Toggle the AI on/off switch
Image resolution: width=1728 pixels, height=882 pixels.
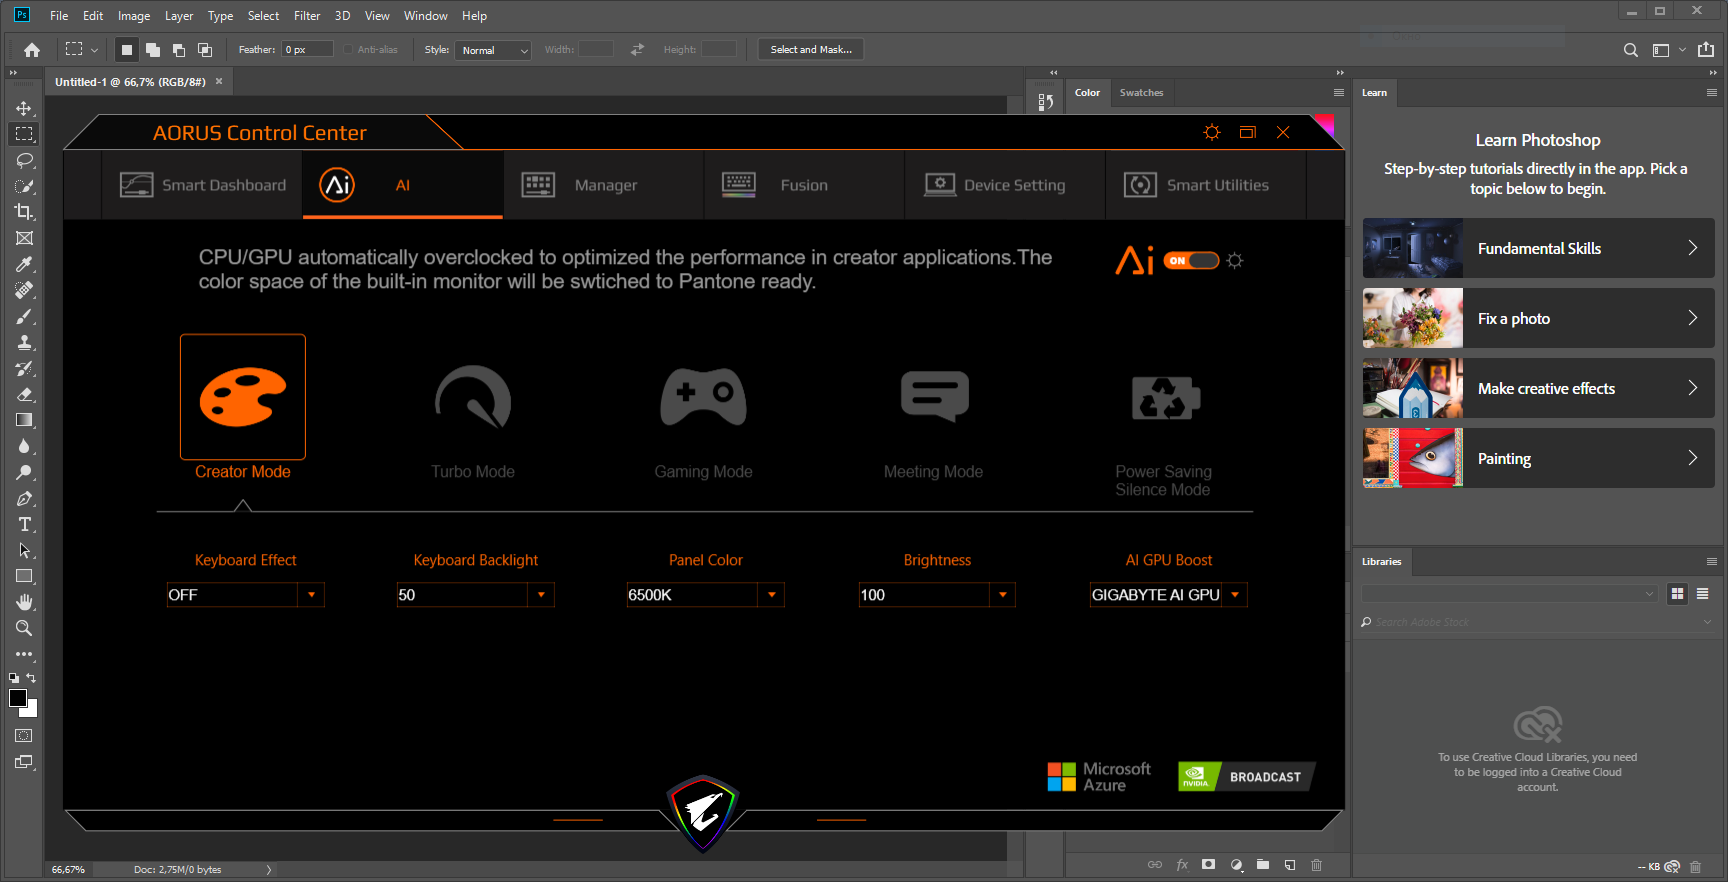click(1191, 261)
